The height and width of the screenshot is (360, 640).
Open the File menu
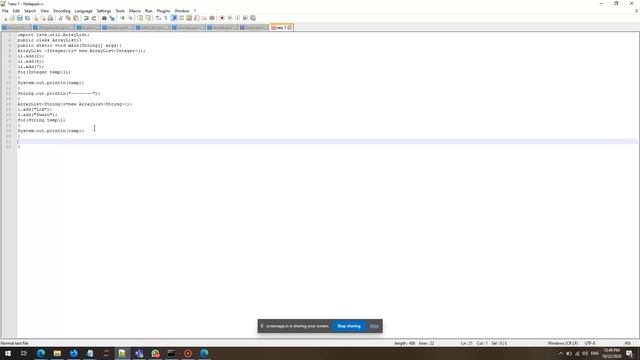(5, 11)
